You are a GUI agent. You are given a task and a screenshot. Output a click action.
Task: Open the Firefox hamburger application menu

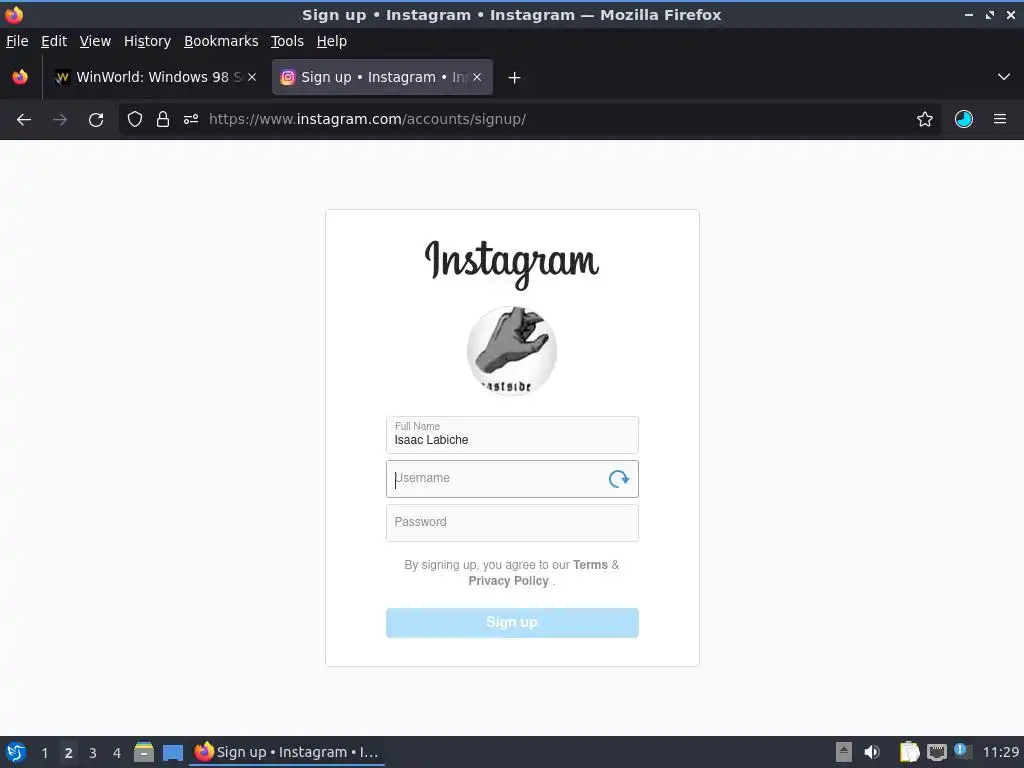[1000, 120]
